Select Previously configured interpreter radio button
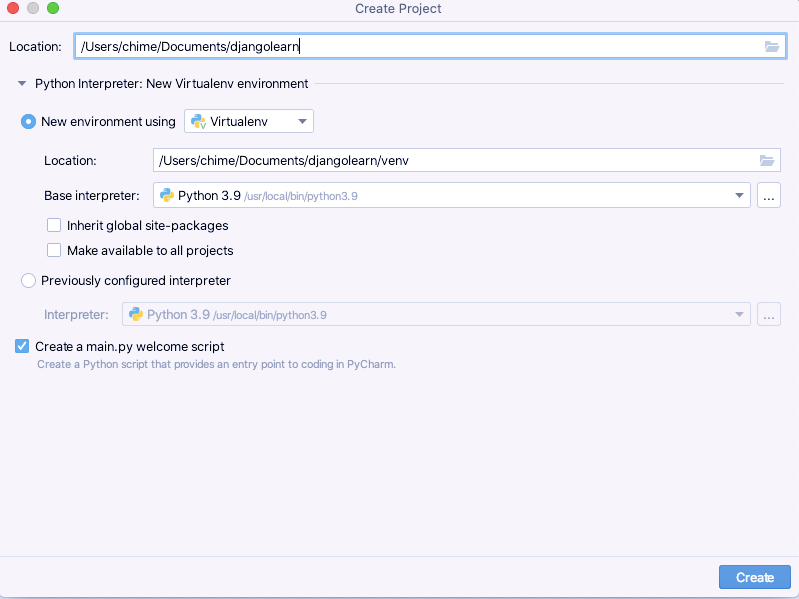 28,281
